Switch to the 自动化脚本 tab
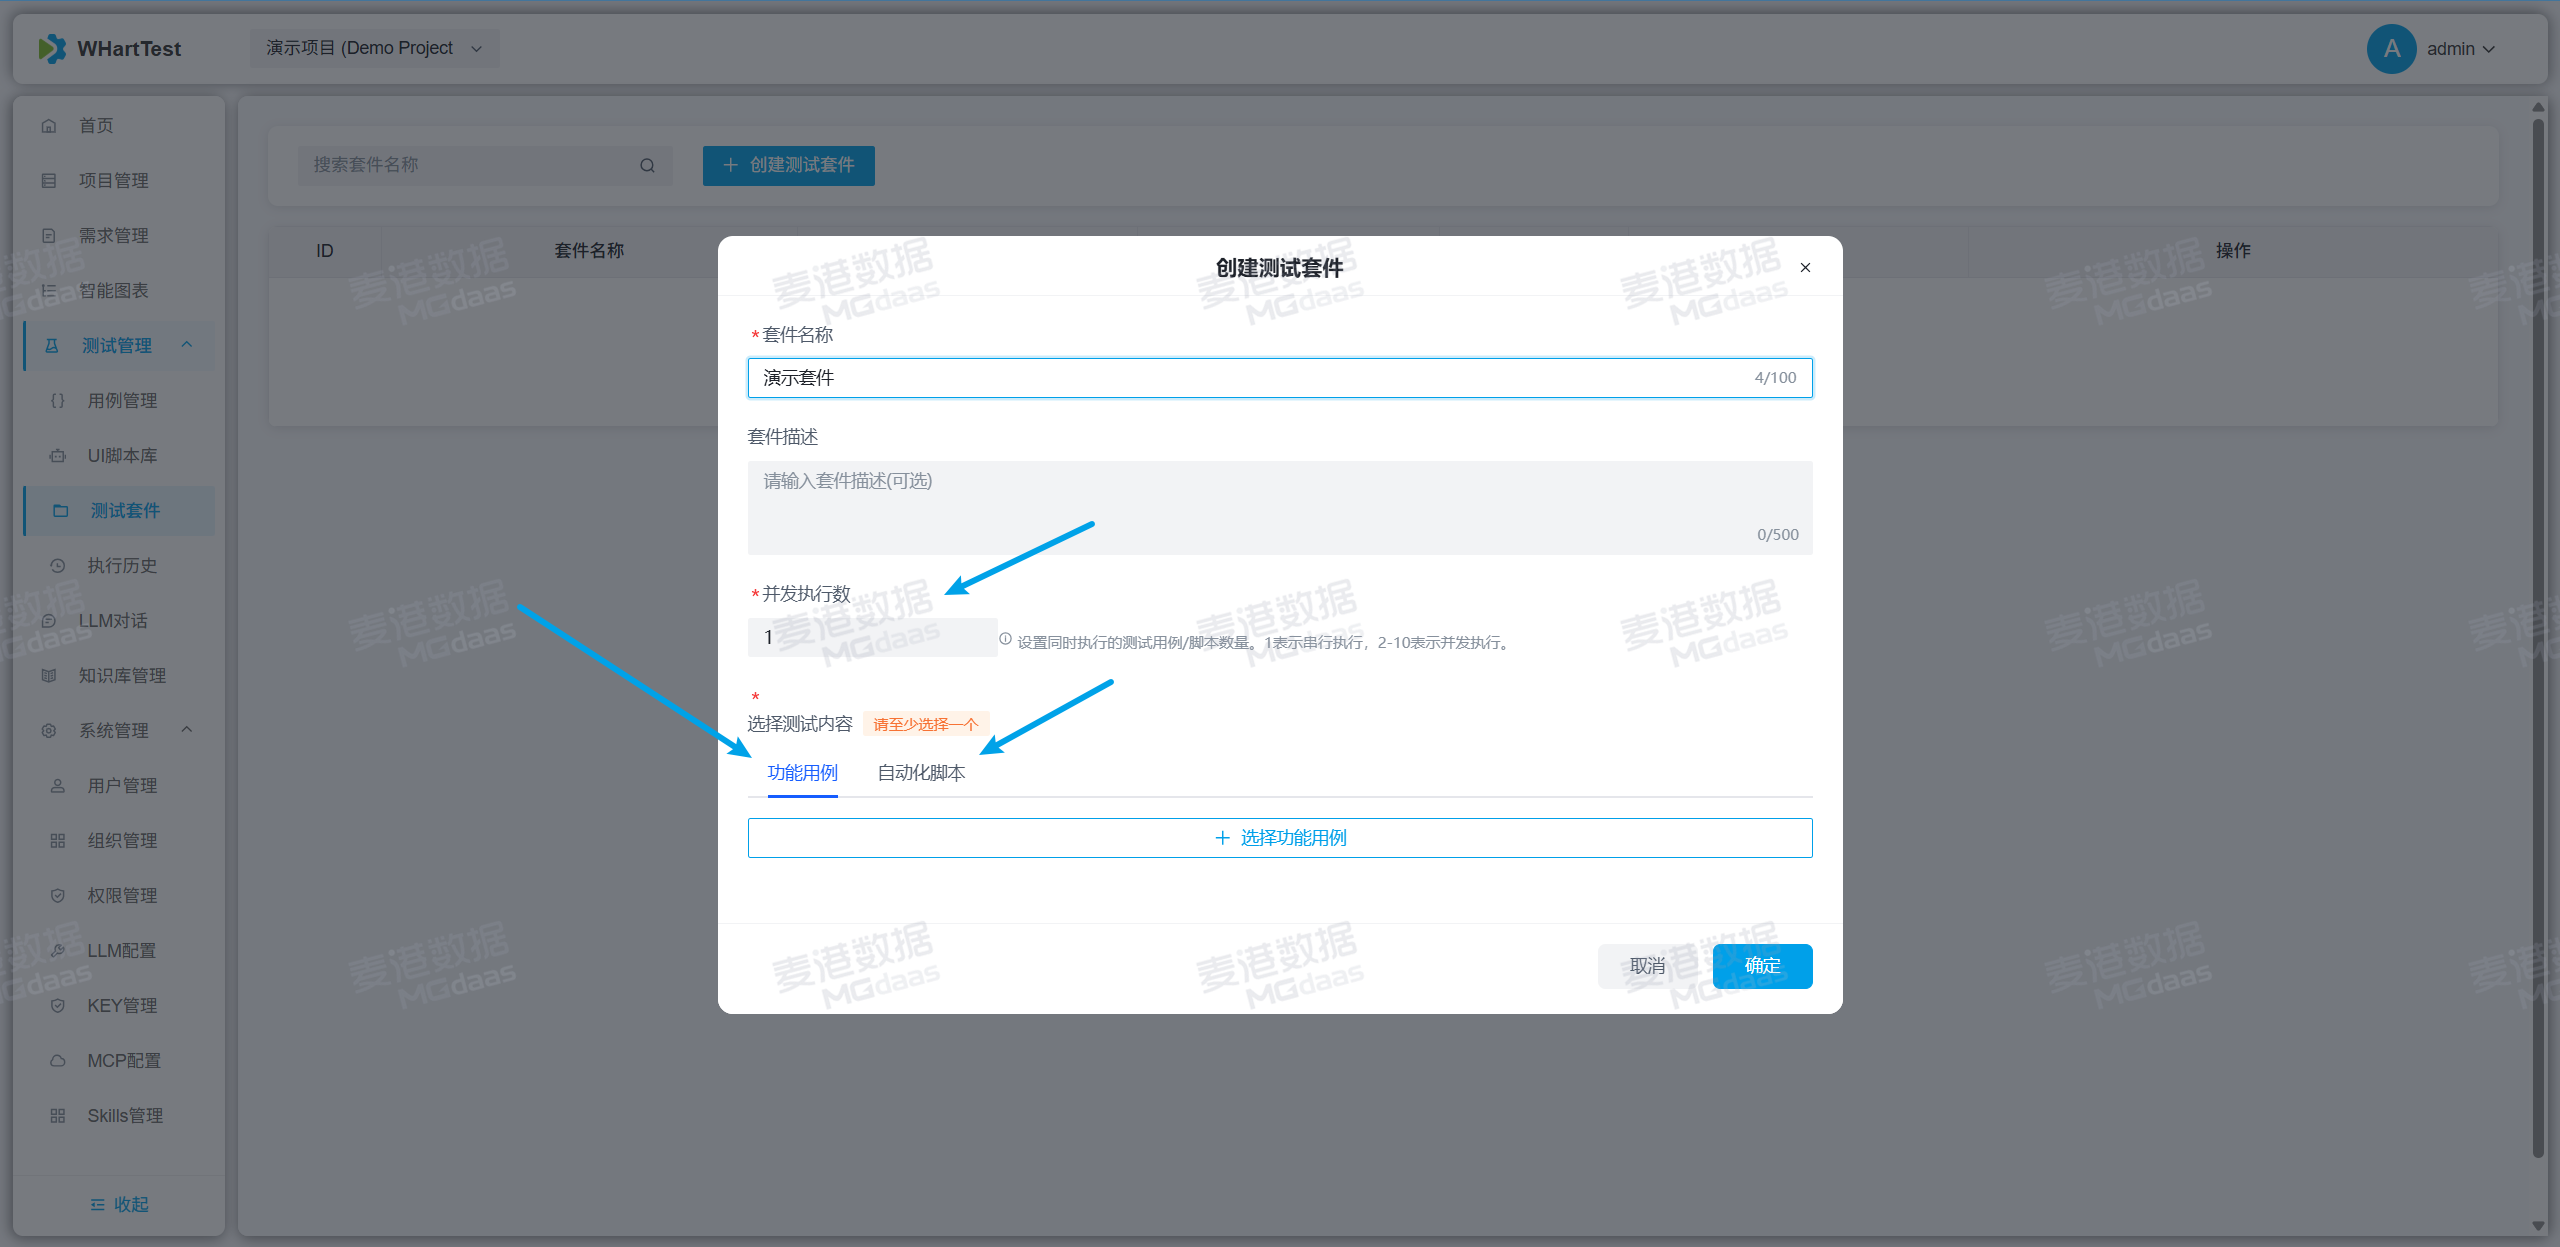Image resolution: width=2560 pixels, height=1247 pixels. point(921,773)
